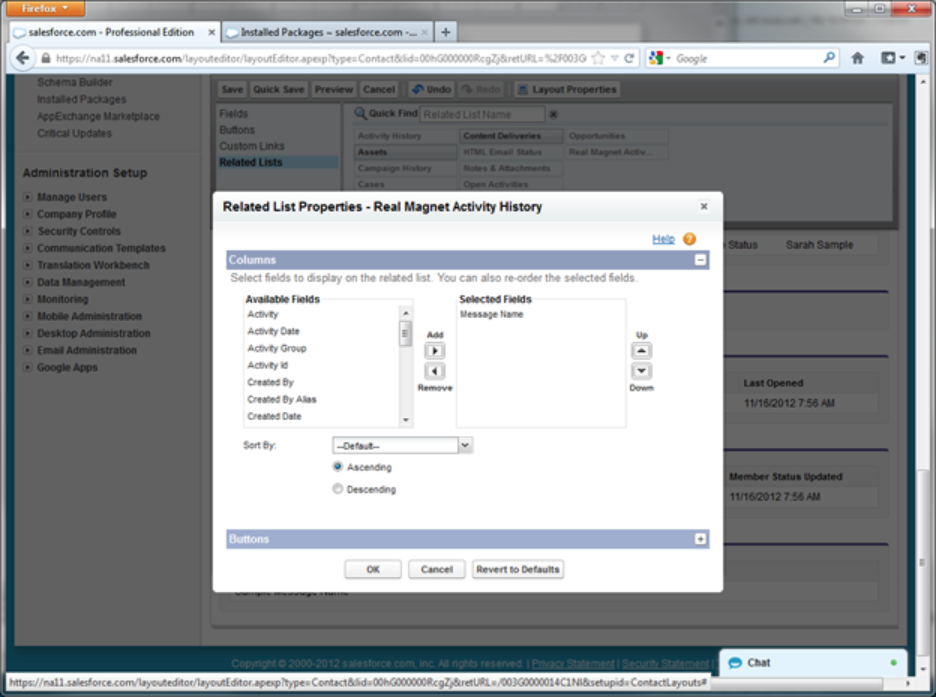
Task: Open AppExchange Marketplace sidebar link
Action: (98, 116)
